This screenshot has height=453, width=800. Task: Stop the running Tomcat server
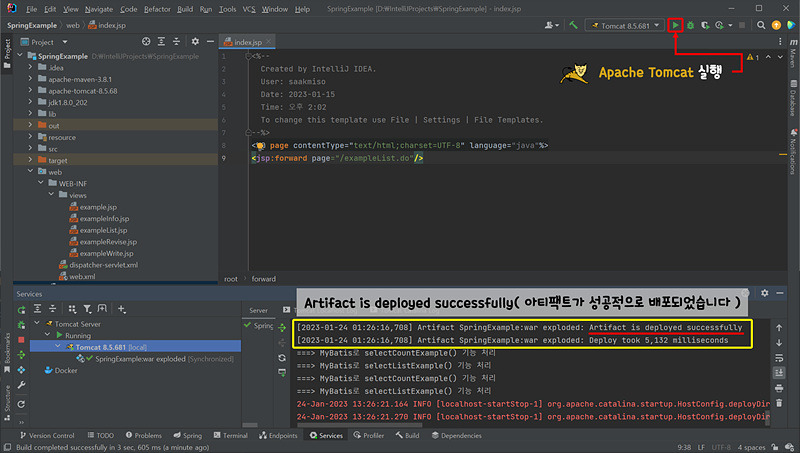pyautogui.click(x=21, y=340)
